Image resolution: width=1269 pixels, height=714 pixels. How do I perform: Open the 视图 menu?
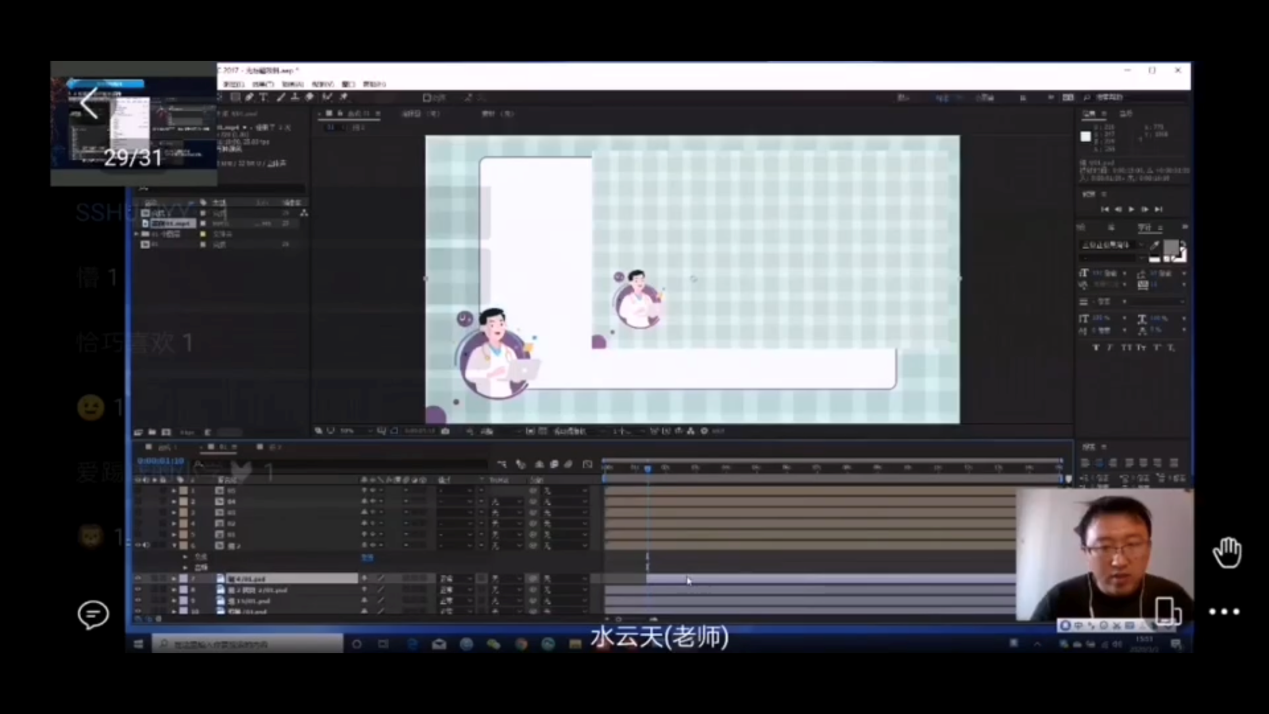coord(322,85)
